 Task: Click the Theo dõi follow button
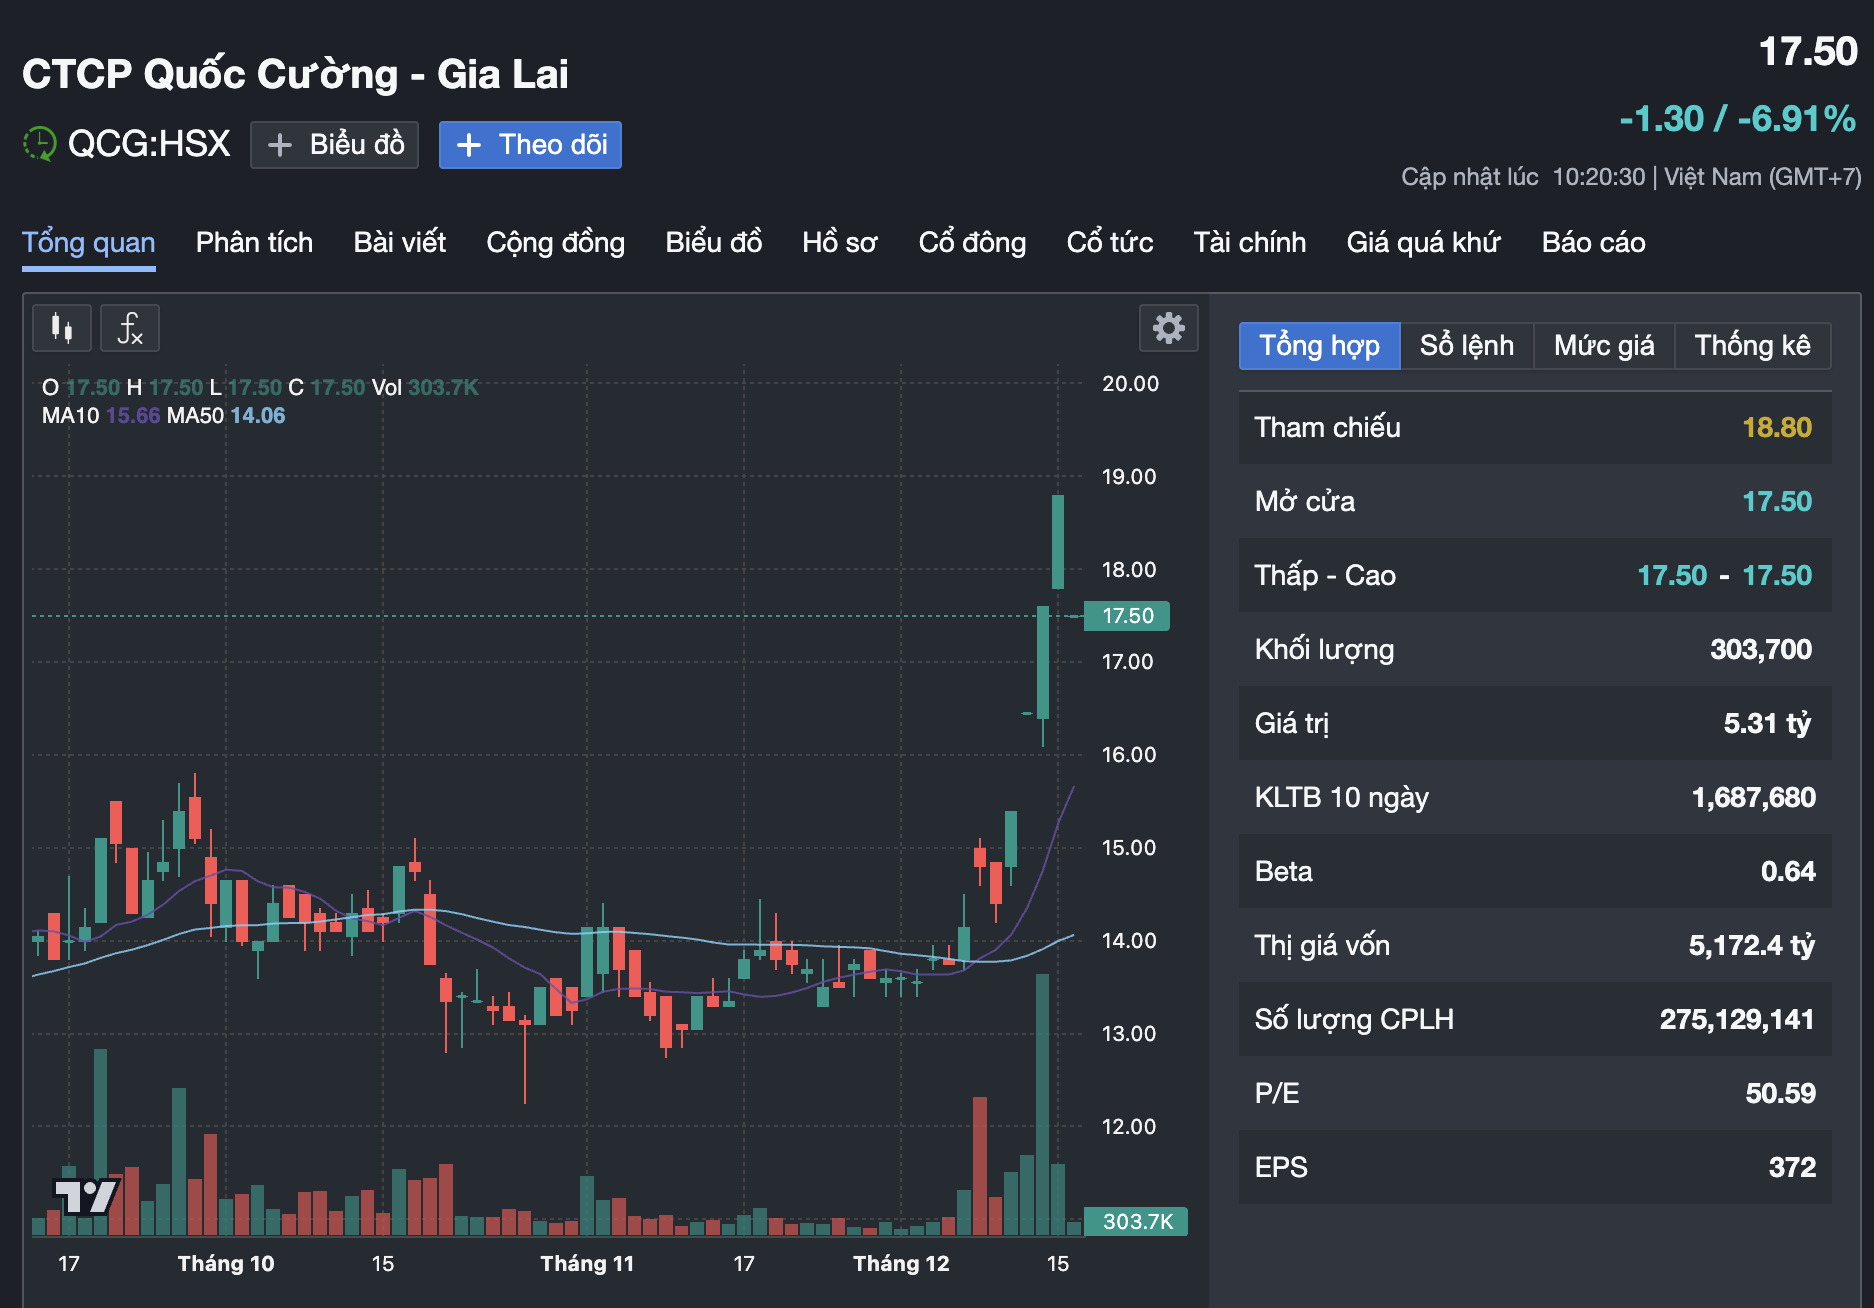click(530, 144)
